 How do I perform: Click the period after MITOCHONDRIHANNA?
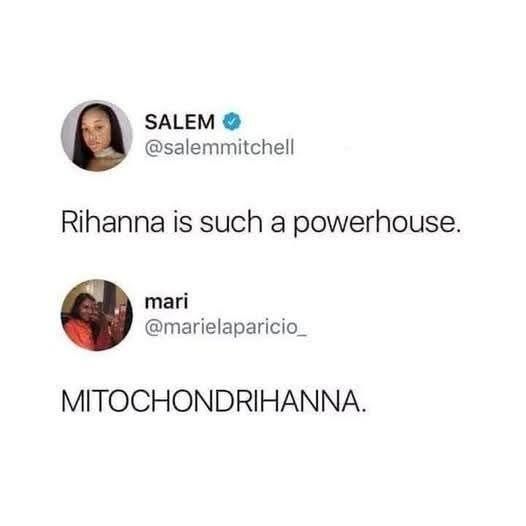(362, 411)
